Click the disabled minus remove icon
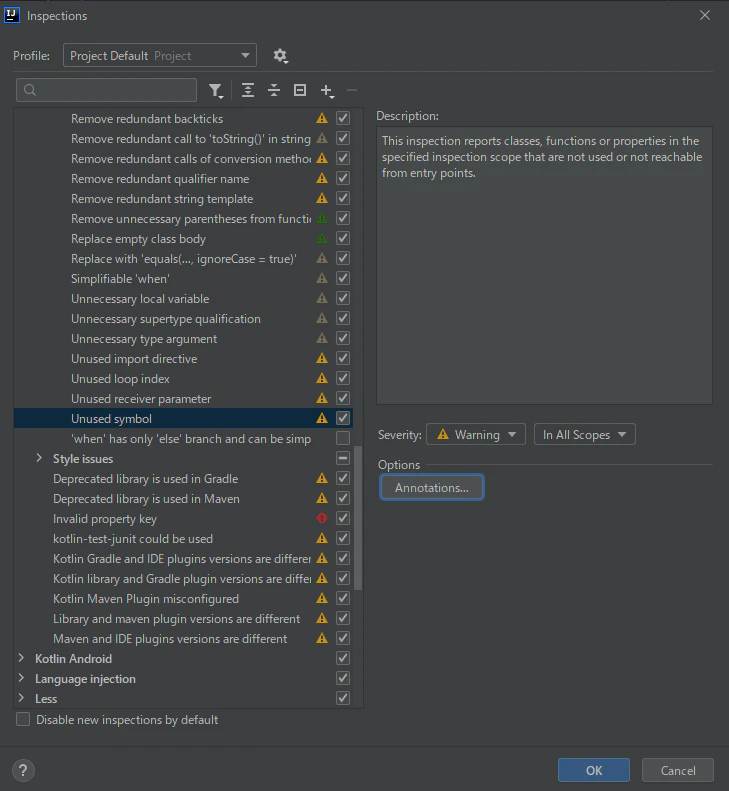The height and width of the screenshot is (791, 729). pos(352,90)
